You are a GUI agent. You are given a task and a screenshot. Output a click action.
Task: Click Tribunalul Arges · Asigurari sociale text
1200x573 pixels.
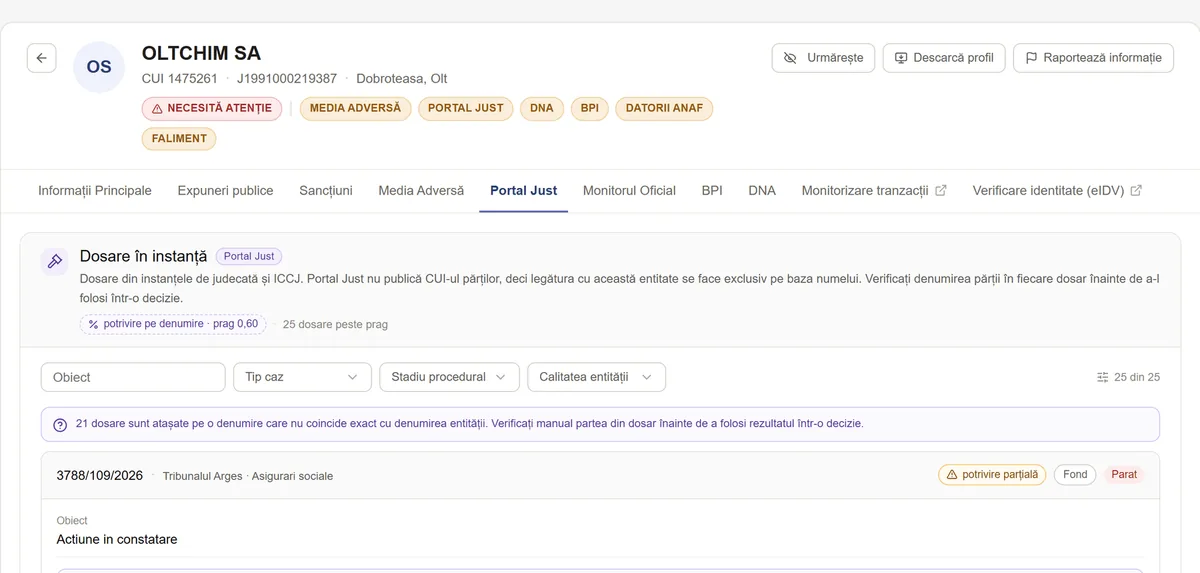point(248,476)
